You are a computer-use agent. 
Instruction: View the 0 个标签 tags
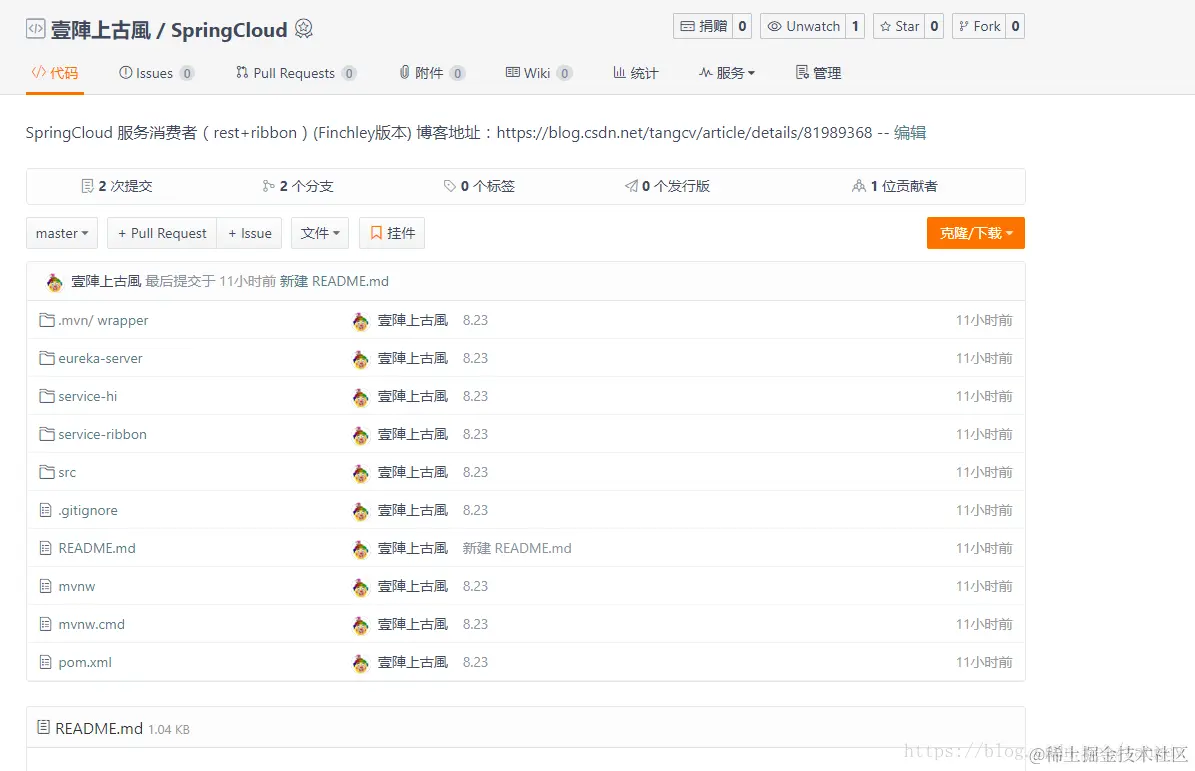click(479, 186)
